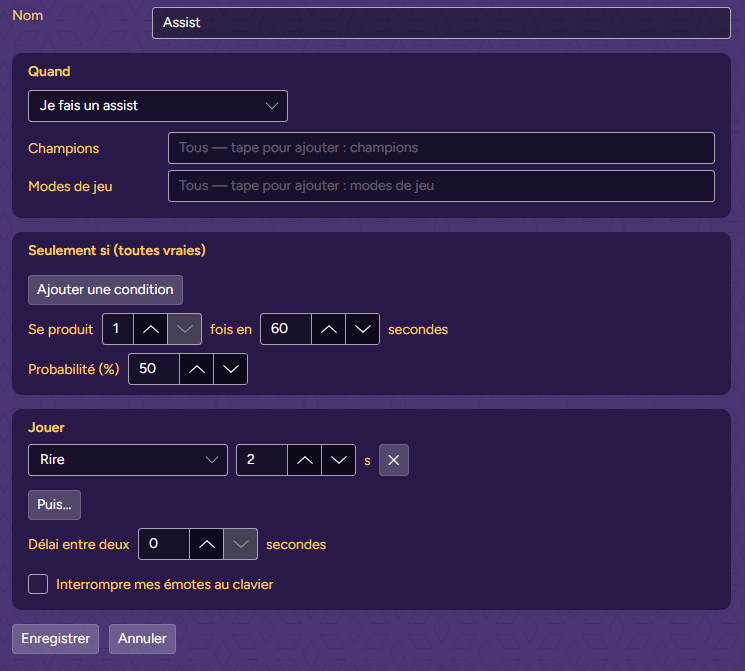Click the 'Interrompre mes émotes au clavier' label

click(x=164, y=585)
